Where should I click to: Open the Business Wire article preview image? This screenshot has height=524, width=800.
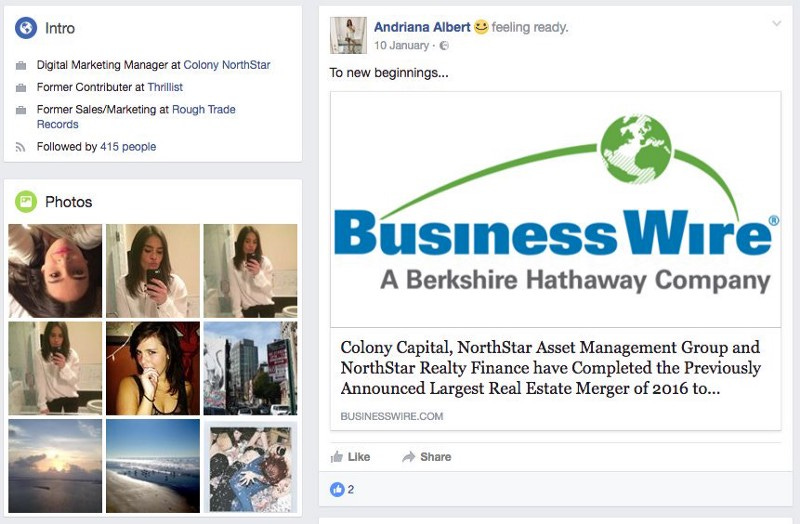pos(556,209)
